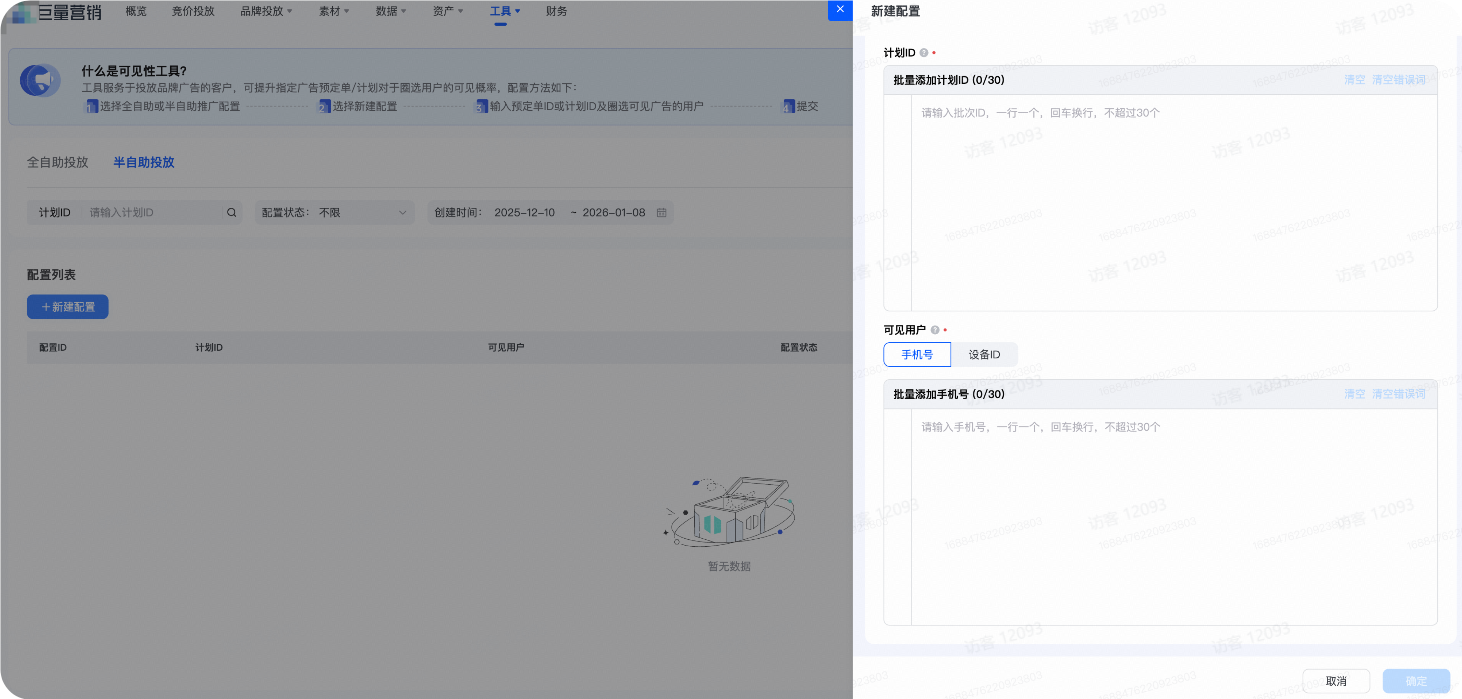Go to the 概览 nav item
1462x699 pixels.
point(136,12)
